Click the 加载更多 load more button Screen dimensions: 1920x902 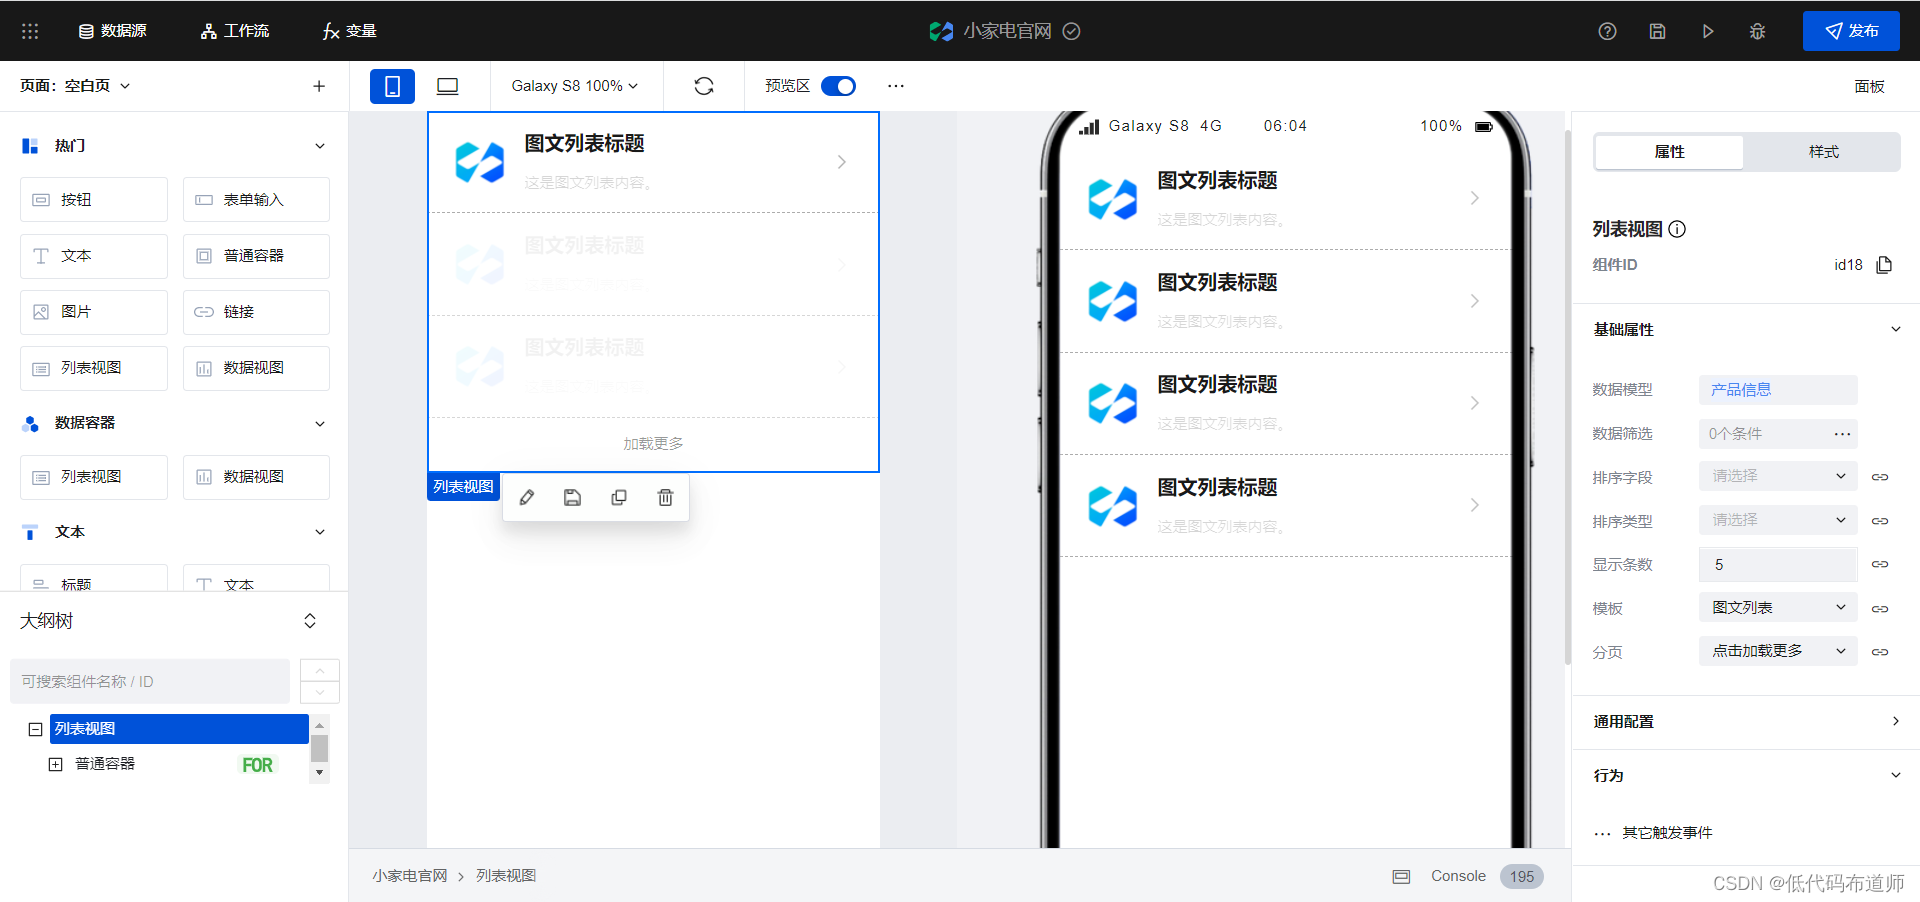[x=652, y=442]
